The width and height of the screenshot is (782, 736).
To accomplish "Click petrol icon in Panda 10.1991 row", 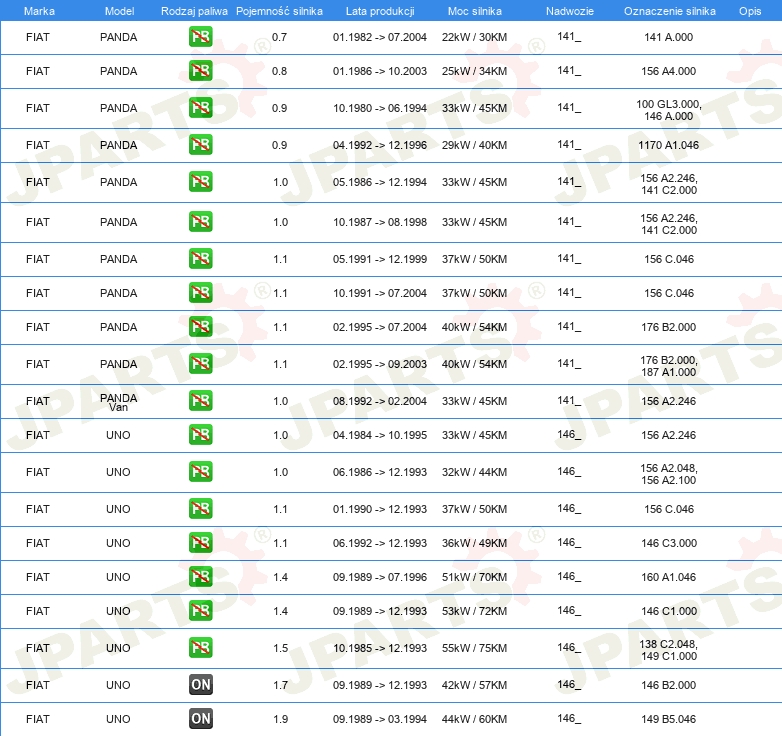I will [200, 293].
